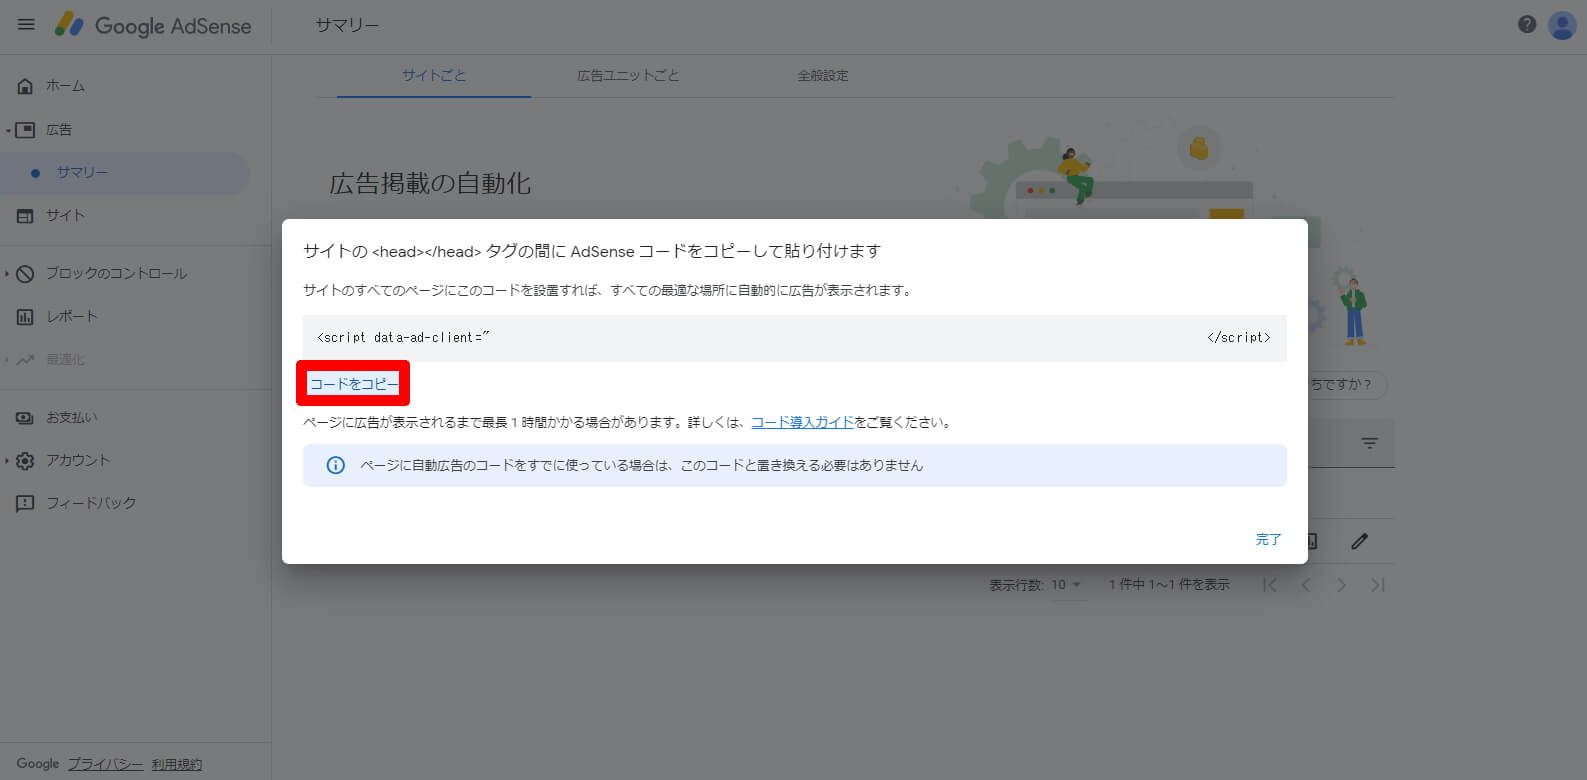This screenshot has height=780, width=1587.
Task: Open ホーム in the sidebar
Action: click(65, 86)
